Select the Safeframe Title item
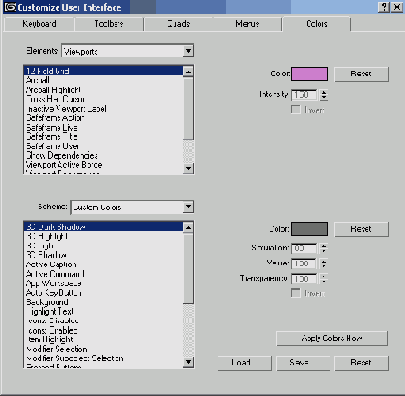The height and width of the screenshot is (396, 405). tap(104, 137)
